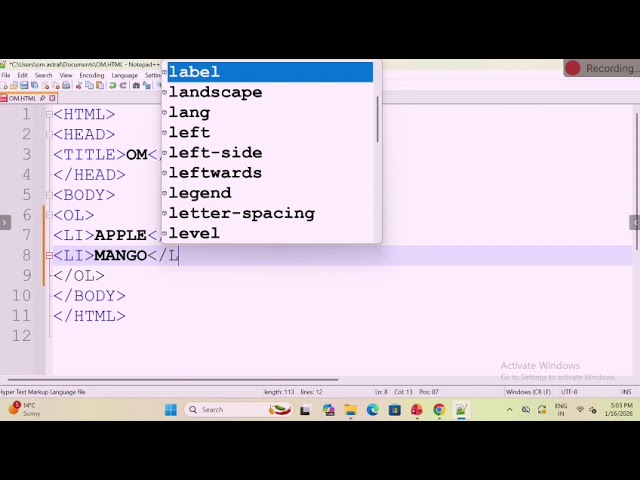Screen dimensions: 640x480
Task: Toggle the INS insert mode indicator
Action: (x=627, y=392)
